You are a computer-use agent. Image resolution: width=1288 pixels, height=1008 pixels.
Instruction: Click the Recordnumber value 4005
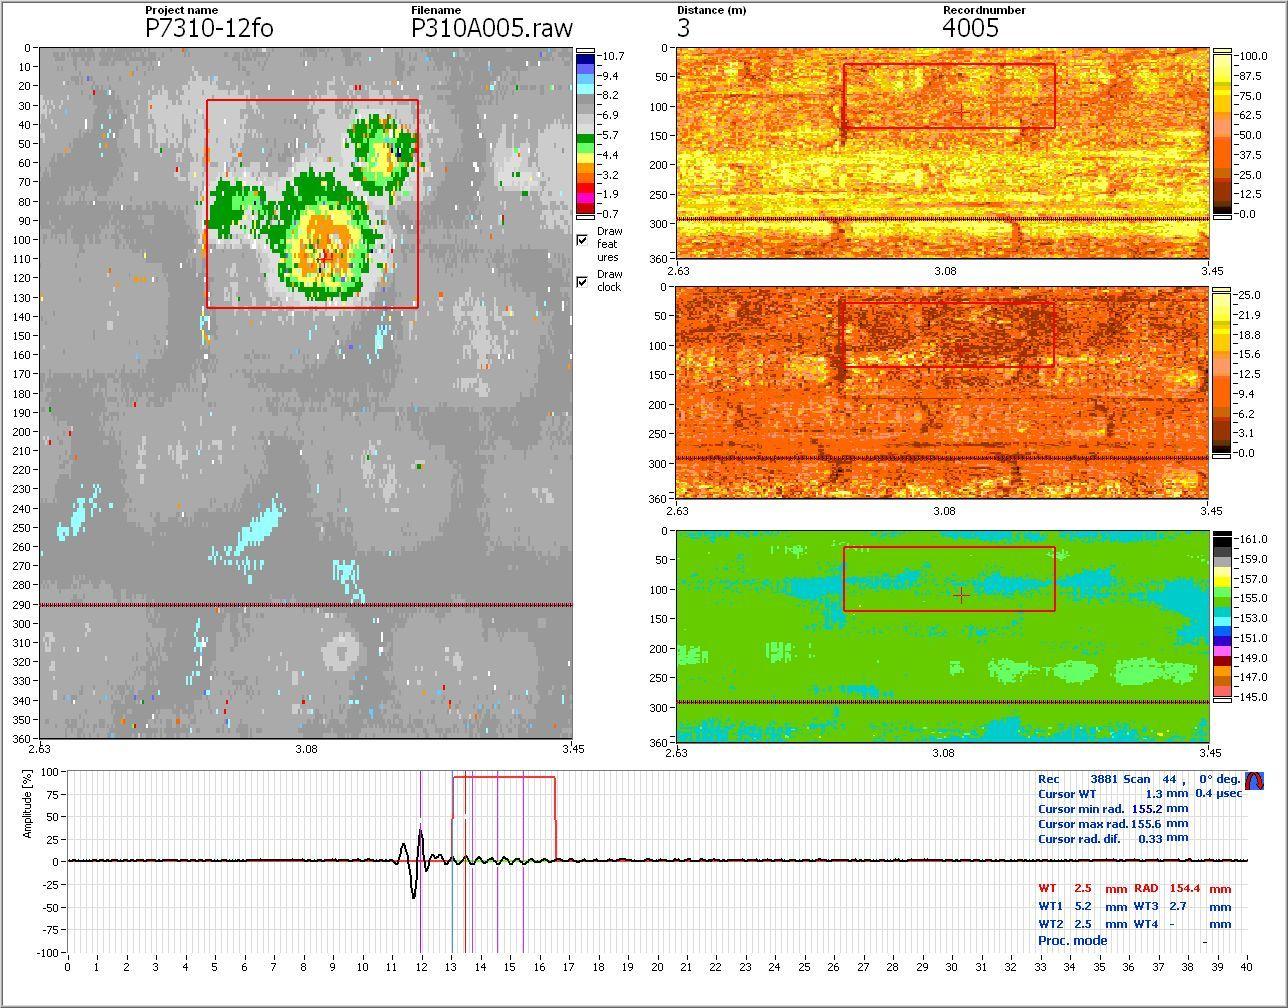[x=970, y=28]
